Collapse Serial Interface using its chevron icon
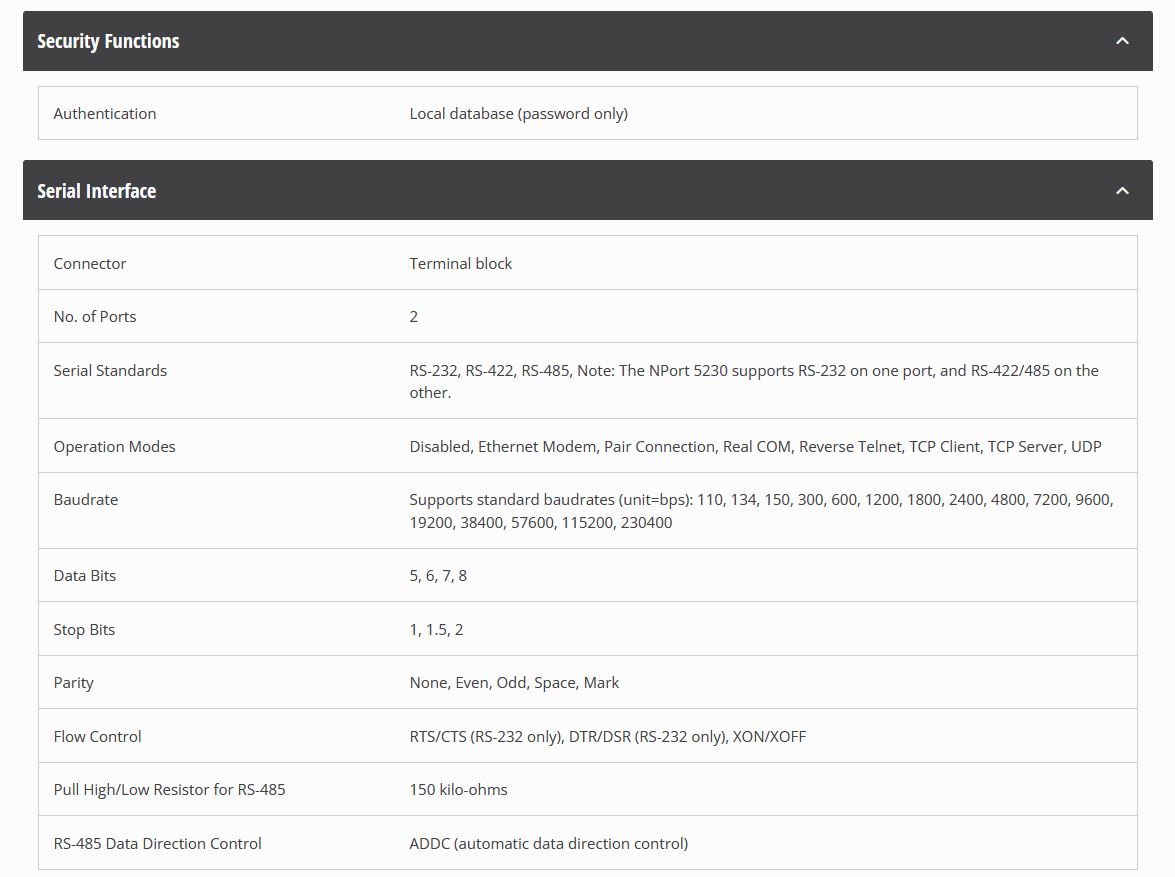The width and height of the screenshot is (1175, 877). [x=1122, y=190]
